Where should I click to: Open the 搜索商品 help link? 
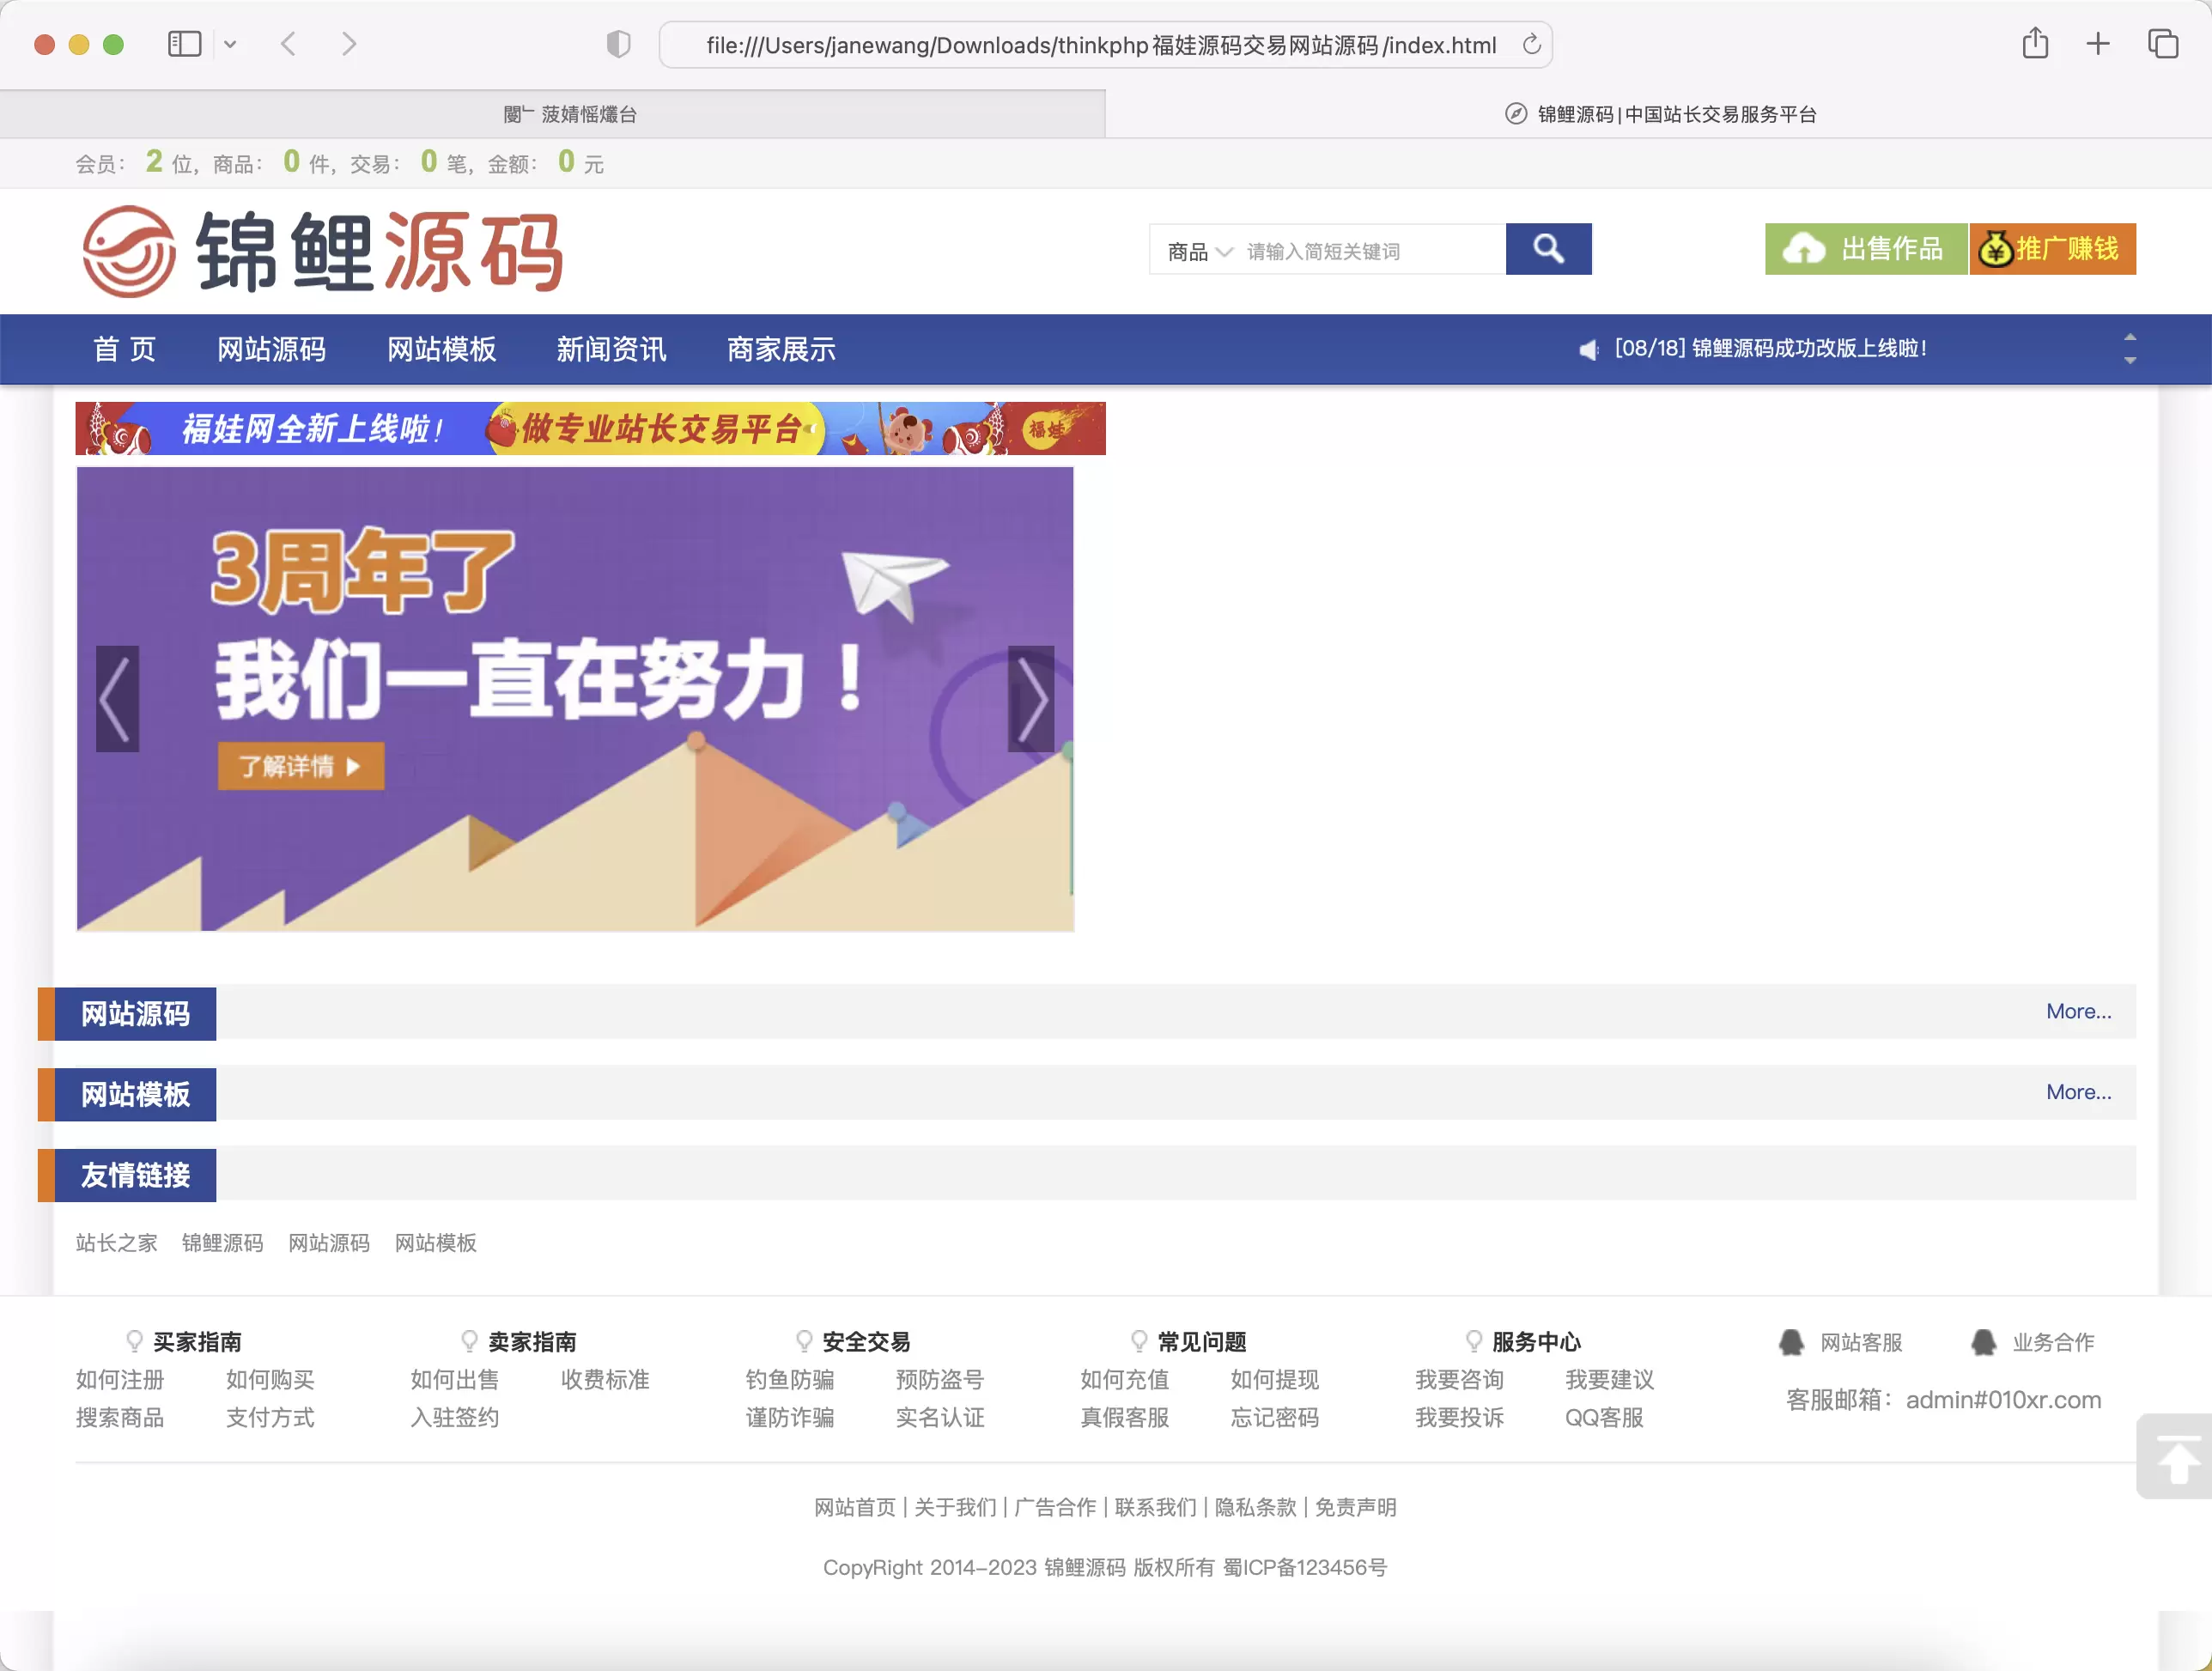[120, 1418]
